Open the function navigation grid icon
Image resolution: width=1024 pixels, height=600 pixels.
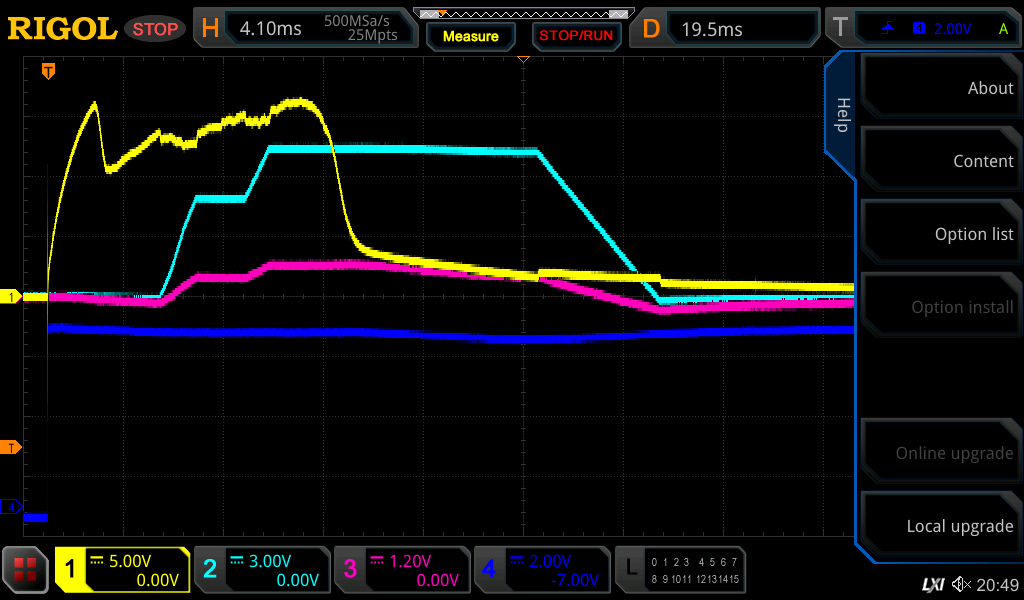(x=25, y=570)
